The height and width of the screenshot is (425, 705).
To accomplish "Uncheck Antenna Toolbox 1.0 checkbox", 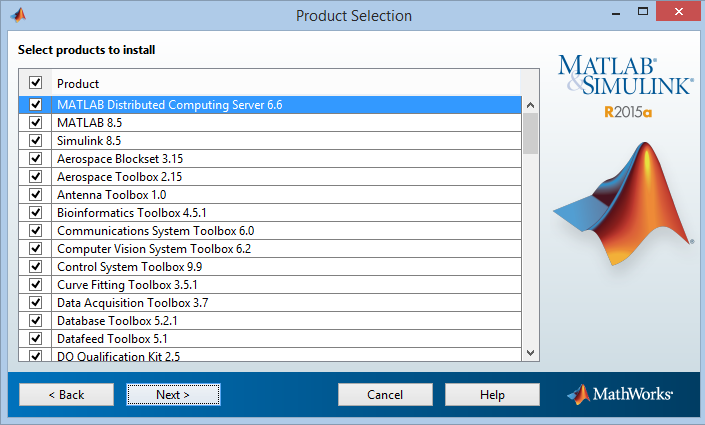I will [36, 194].
